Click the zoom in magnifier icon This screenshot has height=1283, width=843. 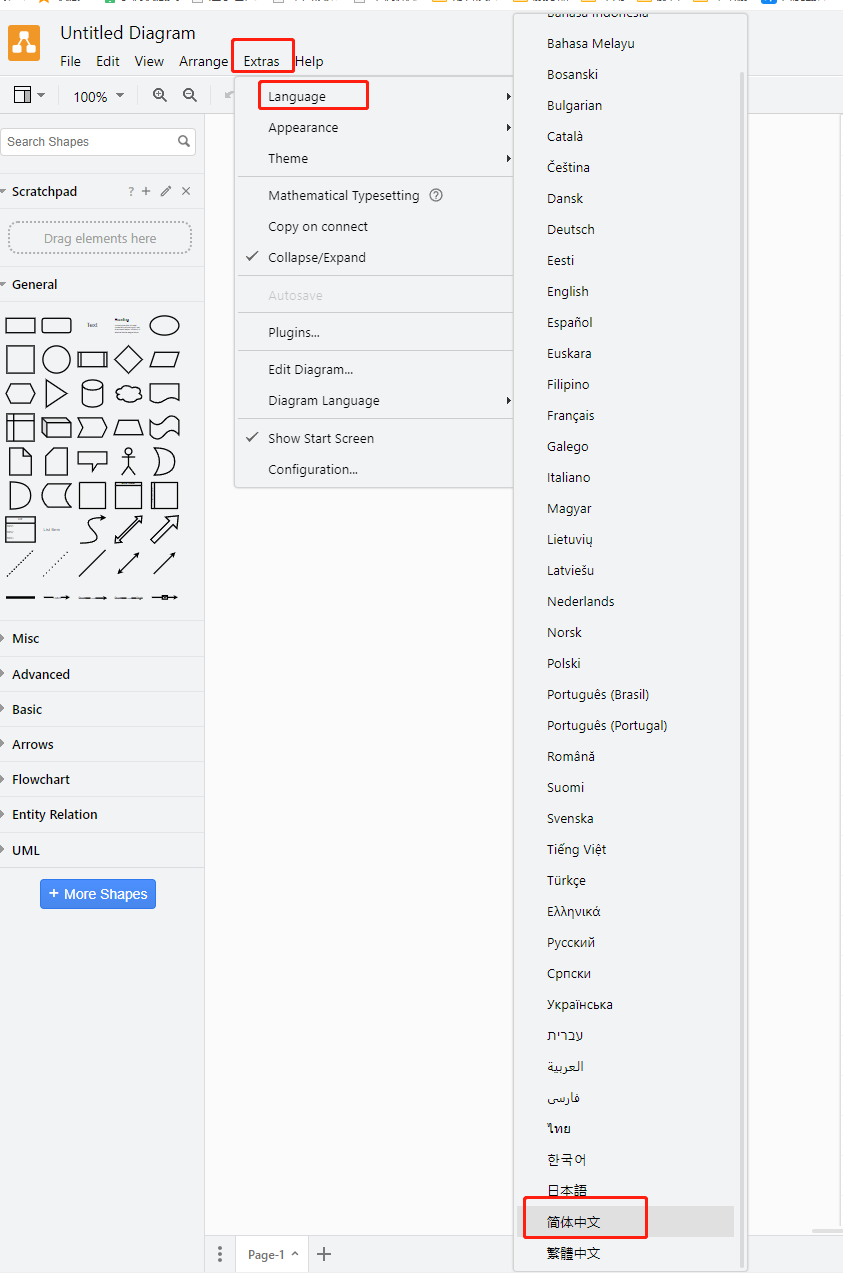[160, 96]
